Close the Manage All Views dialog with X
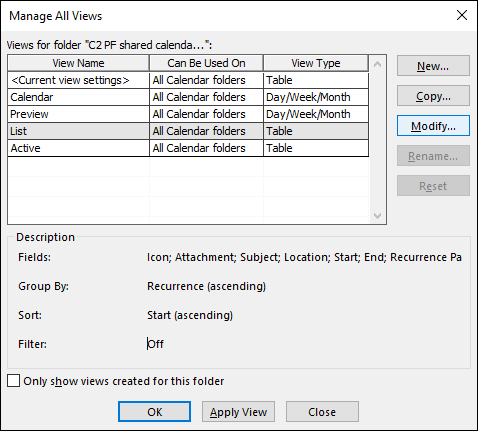This screenshot has width=478, height=431. coord(462,15)
